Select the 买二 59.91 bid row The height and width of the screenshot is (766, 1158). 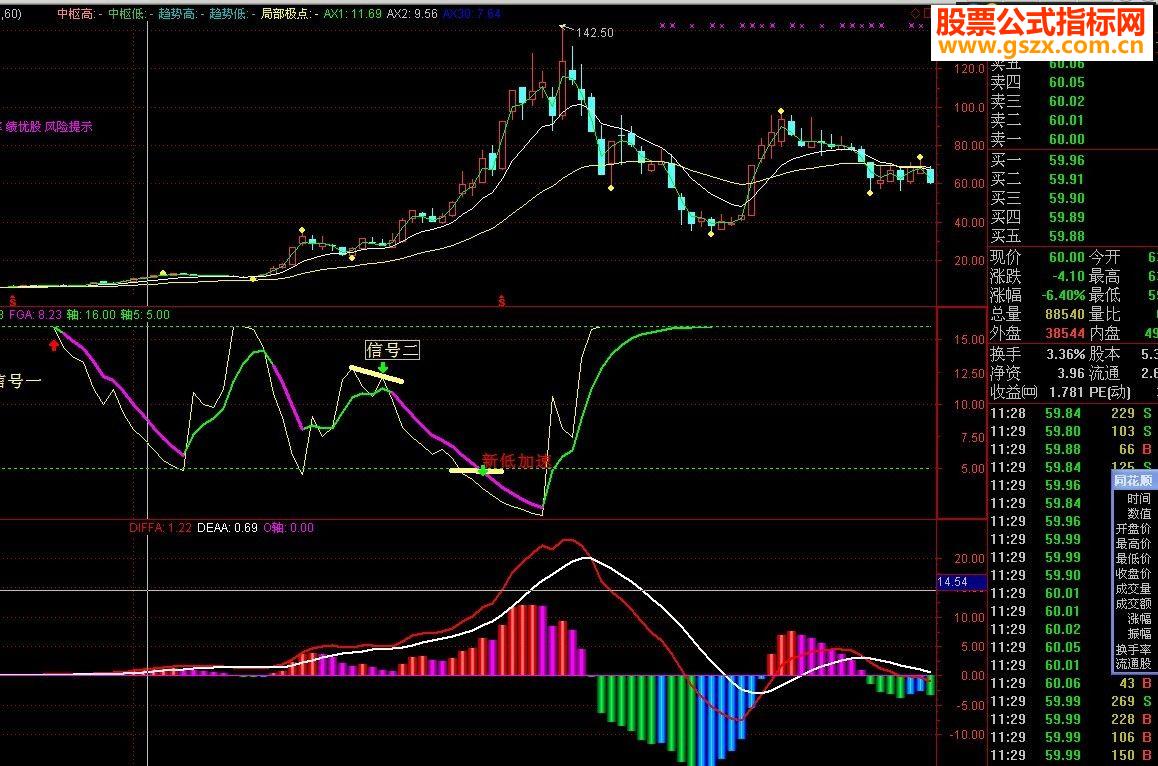(1038, 179)
